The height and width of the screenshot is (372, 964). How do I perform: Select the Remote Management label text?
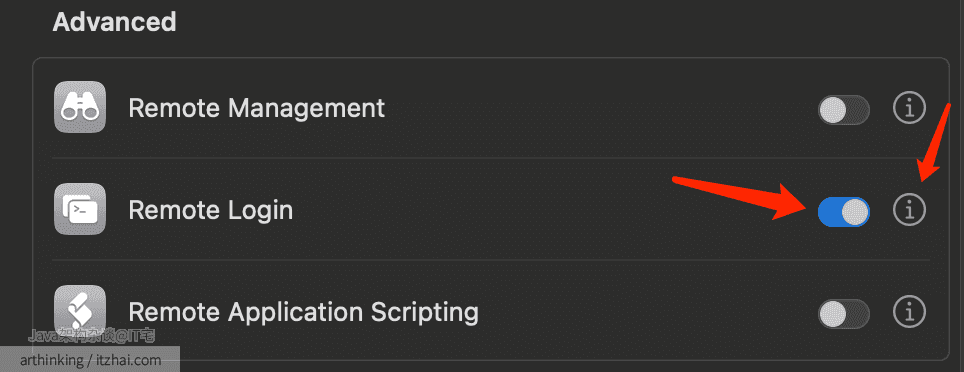pos(256,108)
